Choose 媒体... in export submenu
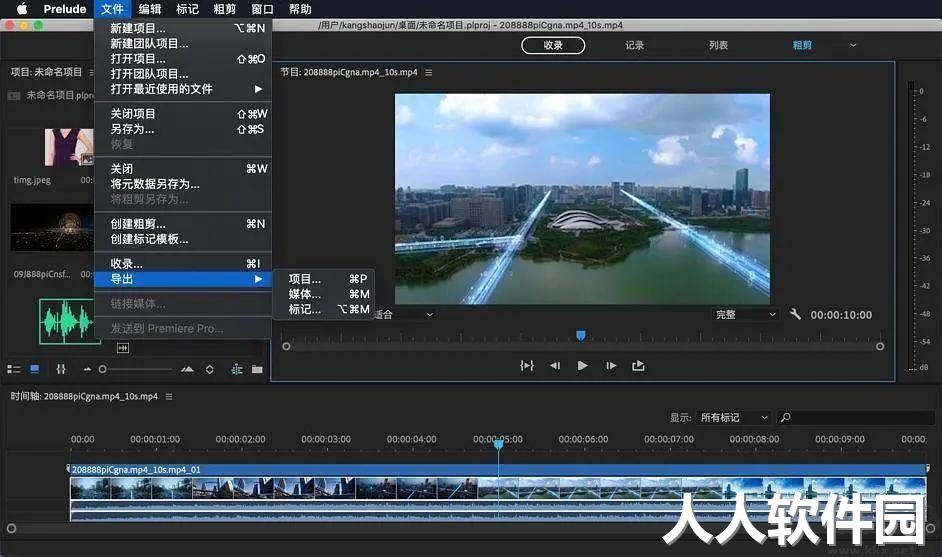942x557 pixels. point(324,294)
